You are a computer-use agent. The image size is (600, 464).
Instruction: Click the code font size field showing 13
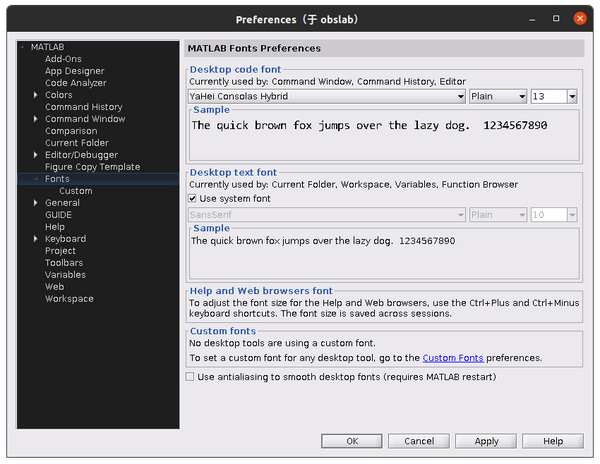[549, 96]
